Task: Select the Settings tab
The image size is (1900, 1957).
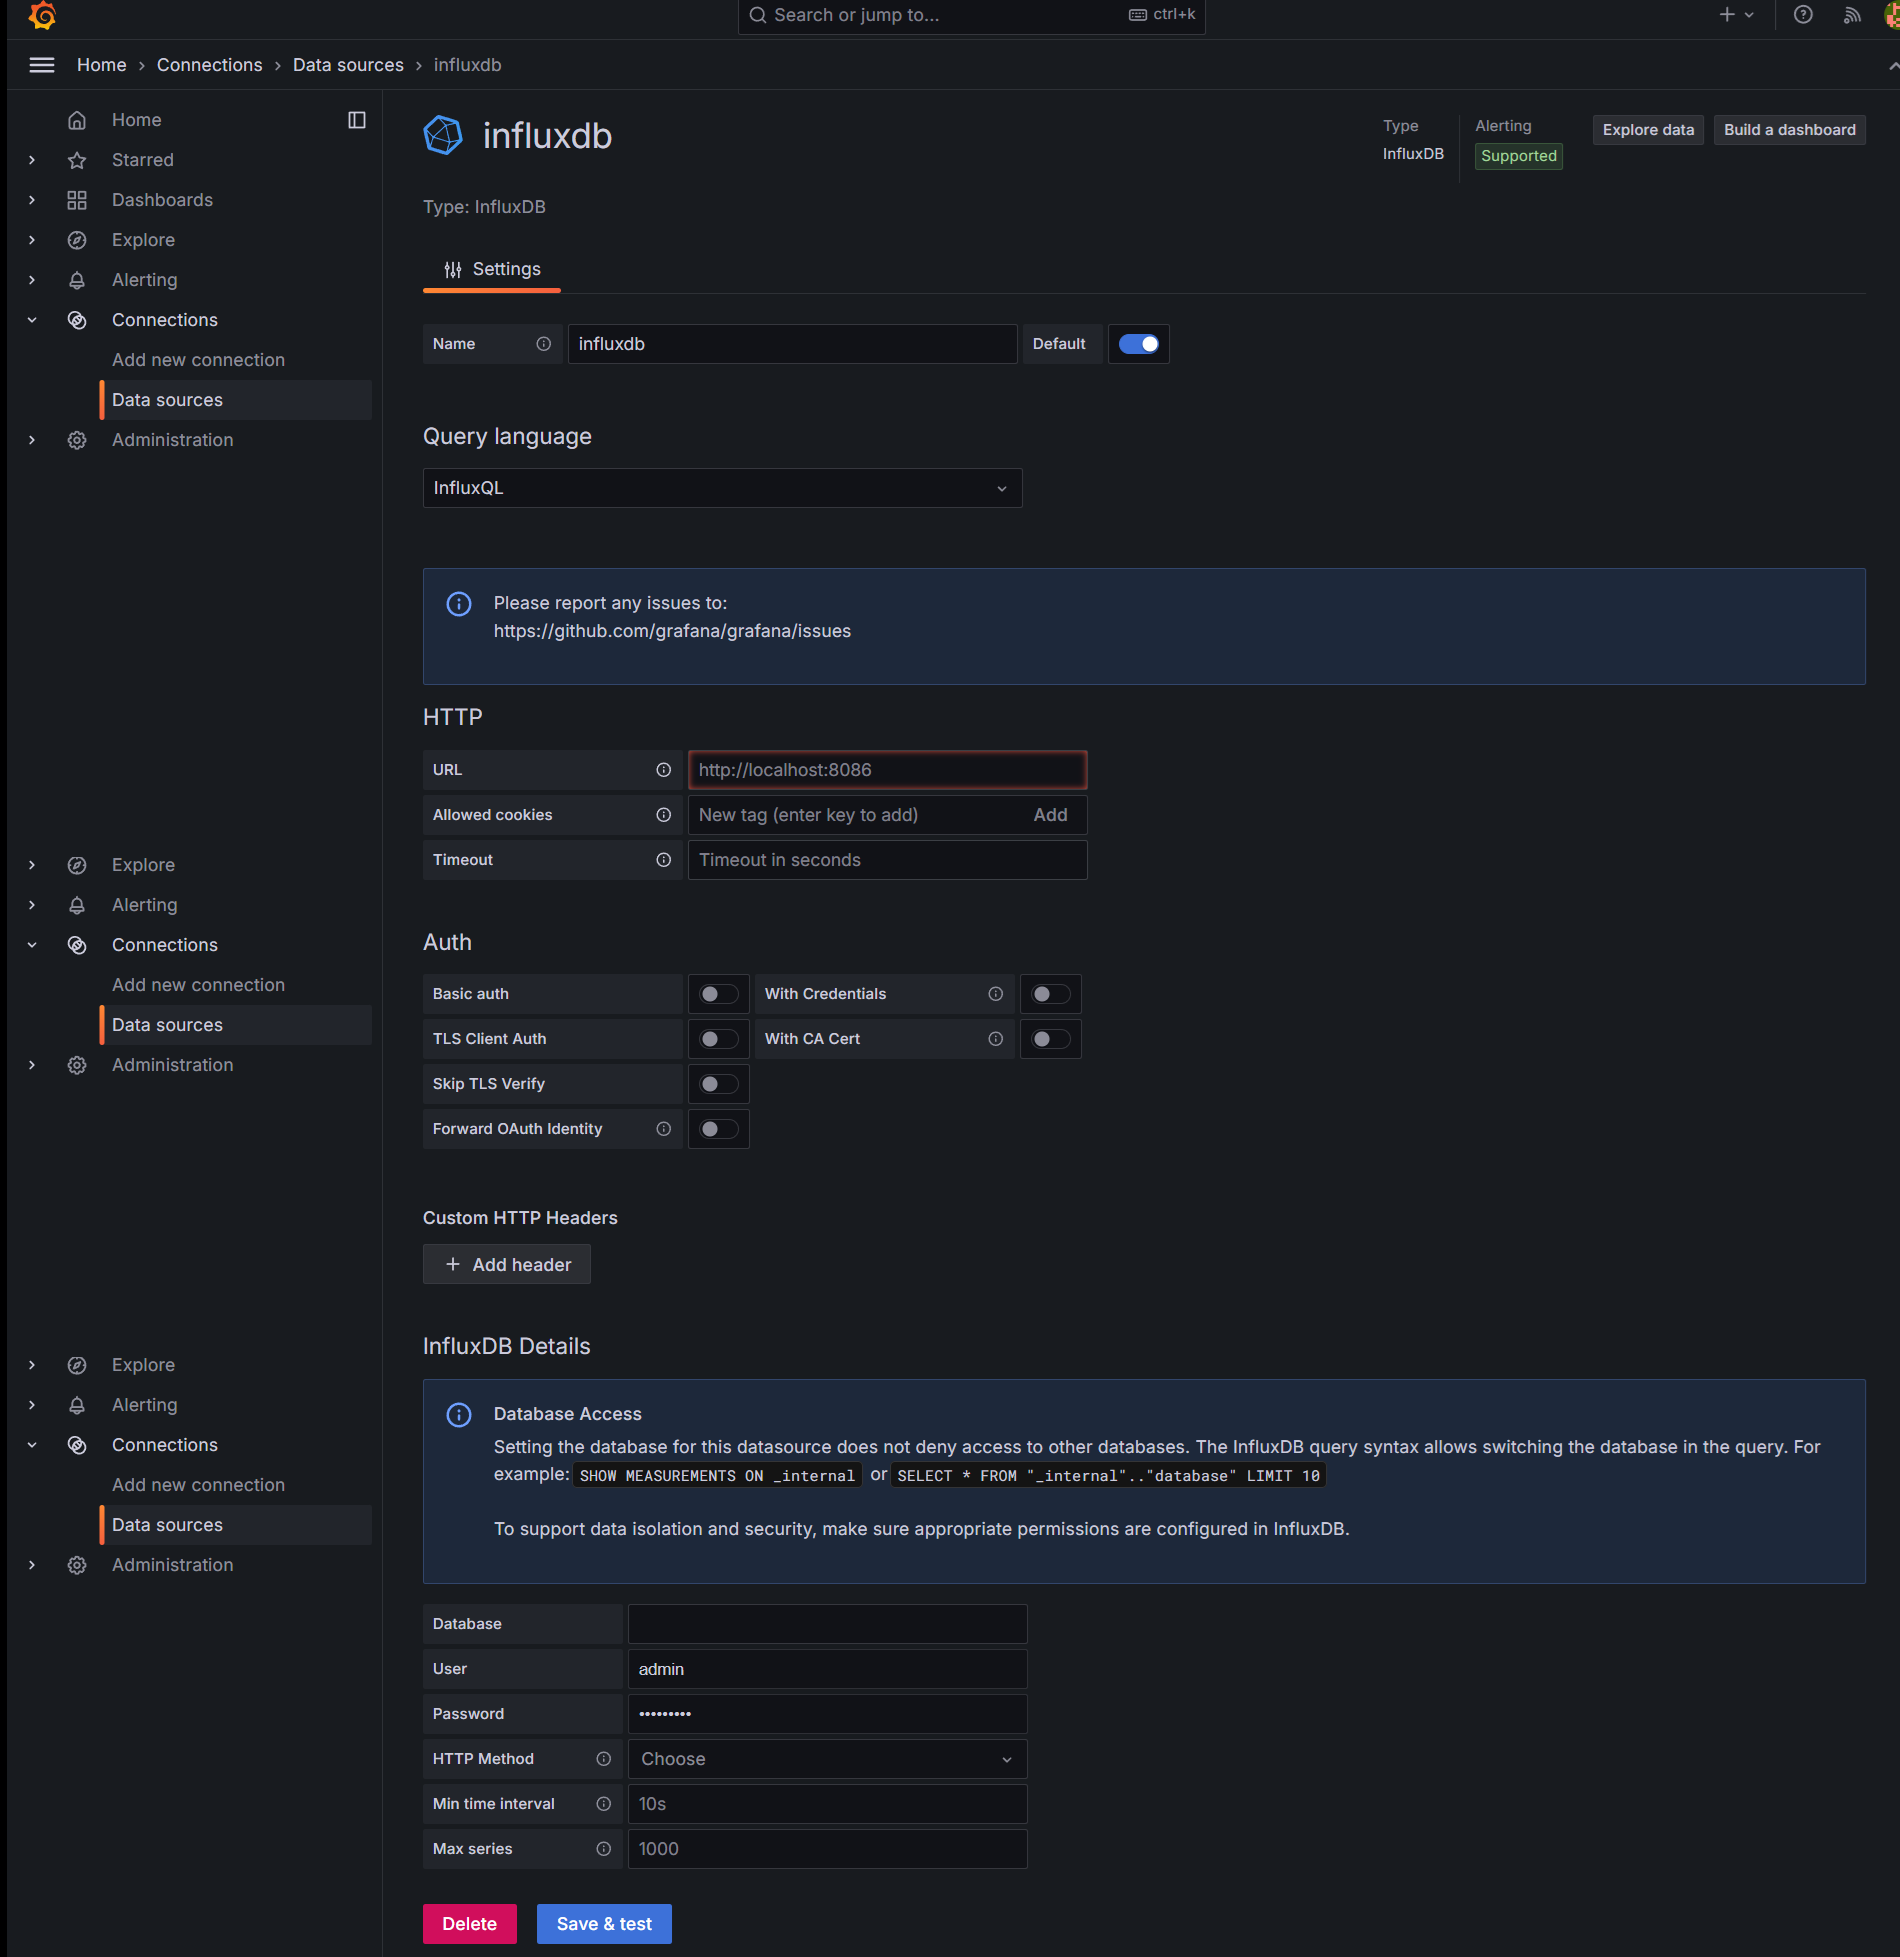Action: pos(492,269)
